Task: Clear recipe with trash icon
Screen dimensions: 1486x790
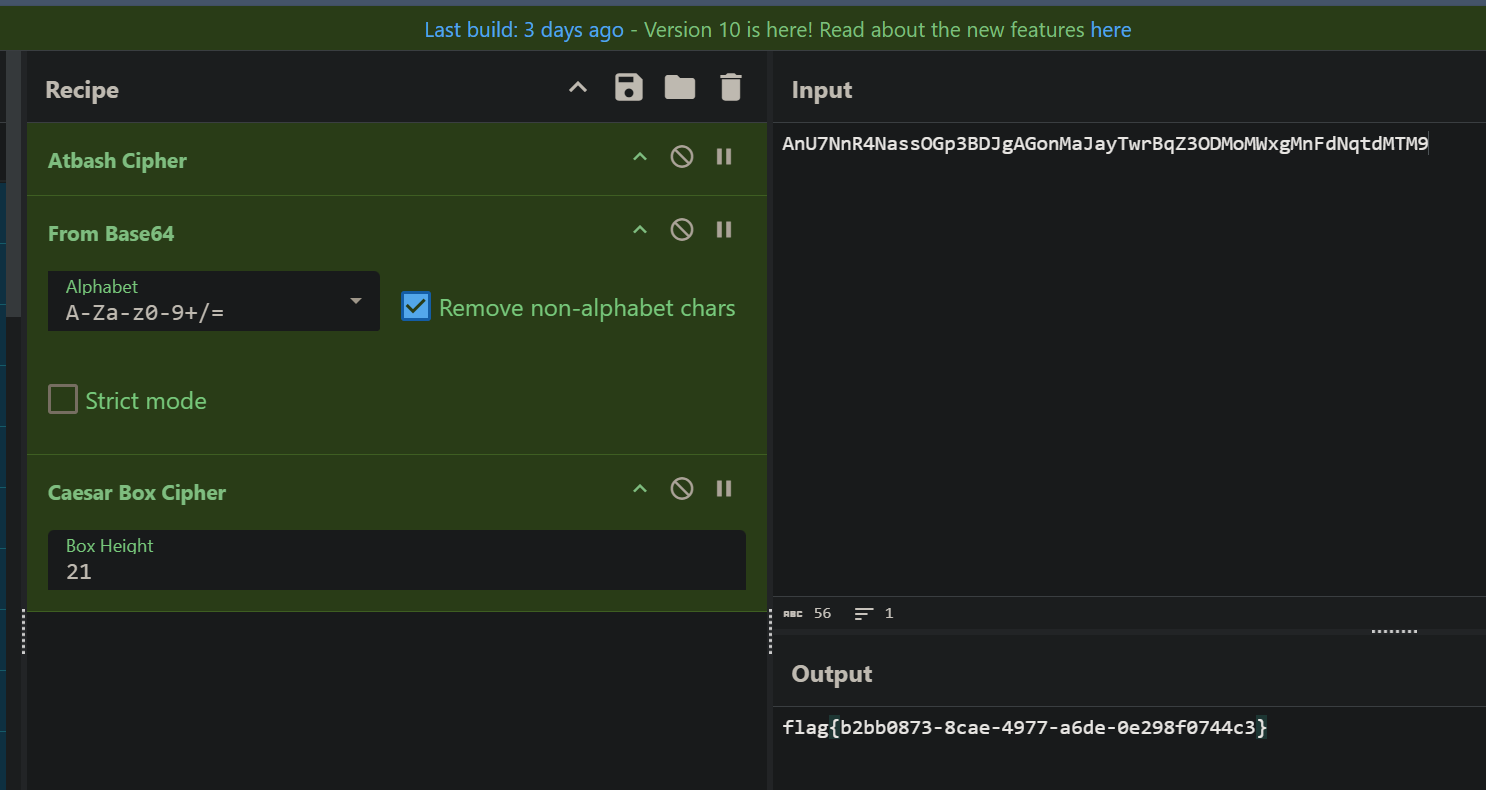Action: point(731,88)
